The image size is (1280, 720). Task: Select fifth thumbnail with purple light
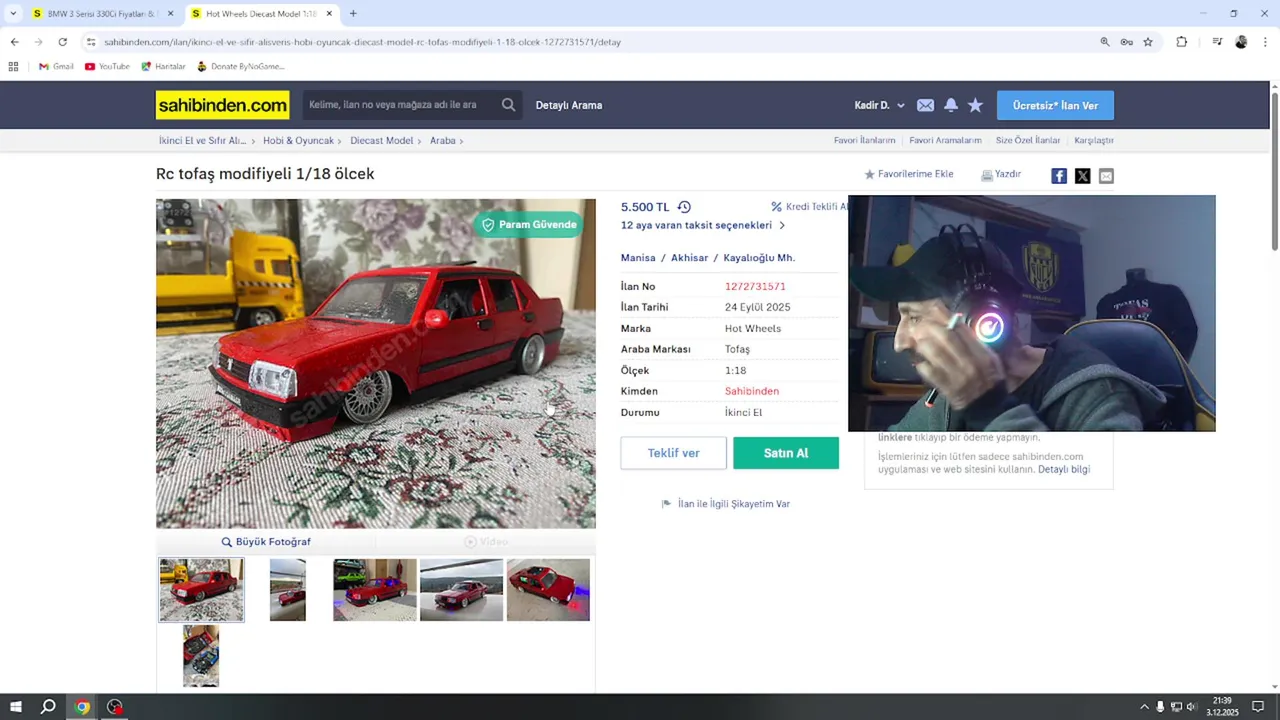(x=548, y=590)
